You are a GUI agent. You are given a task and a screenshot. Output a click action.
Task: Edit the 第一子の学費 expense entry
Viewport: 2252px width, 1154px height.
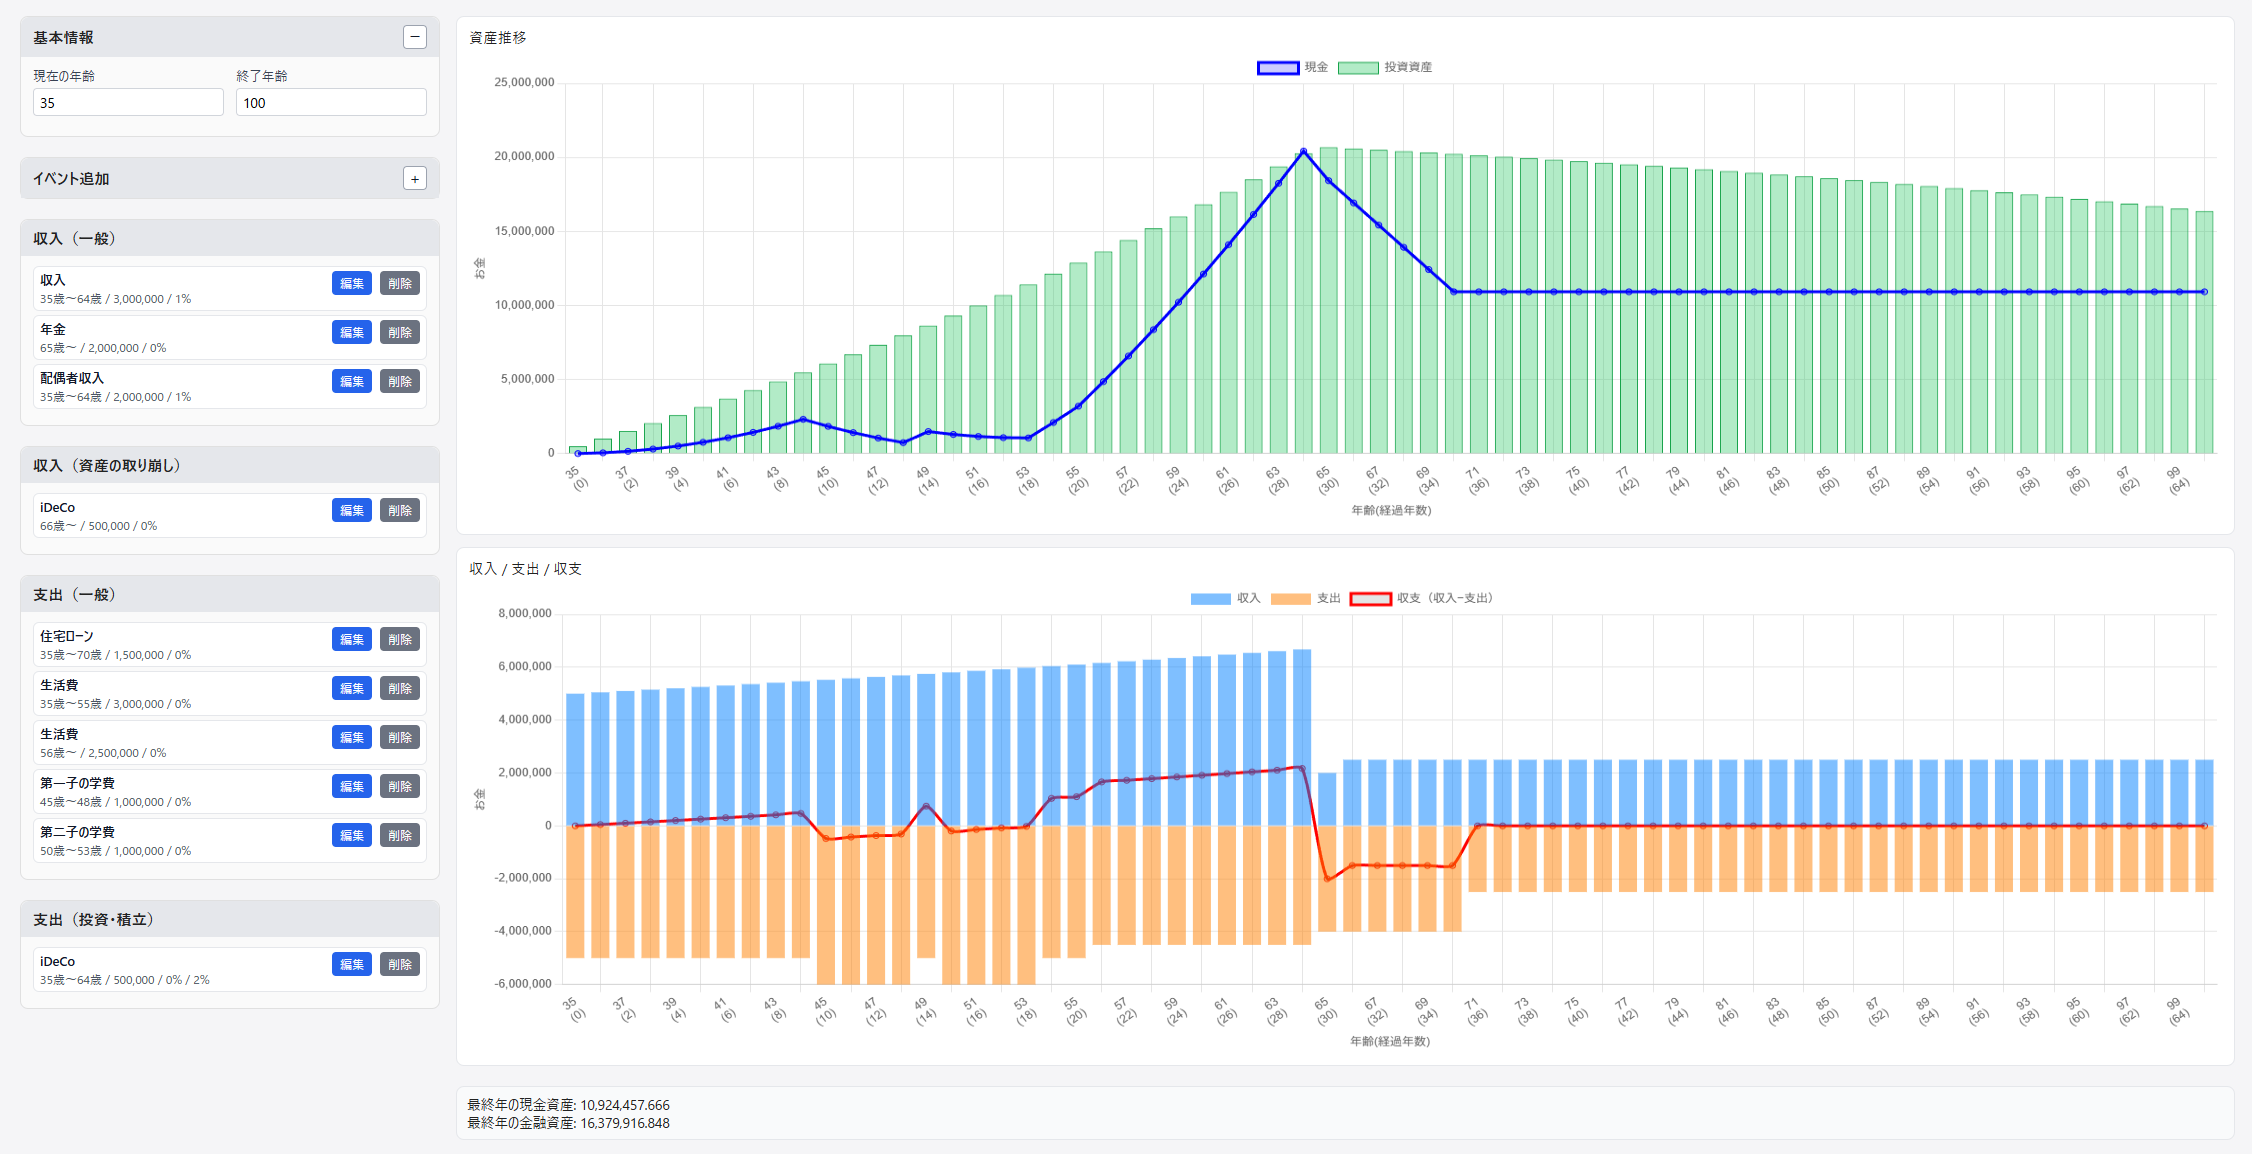click(x=351, y=786)
